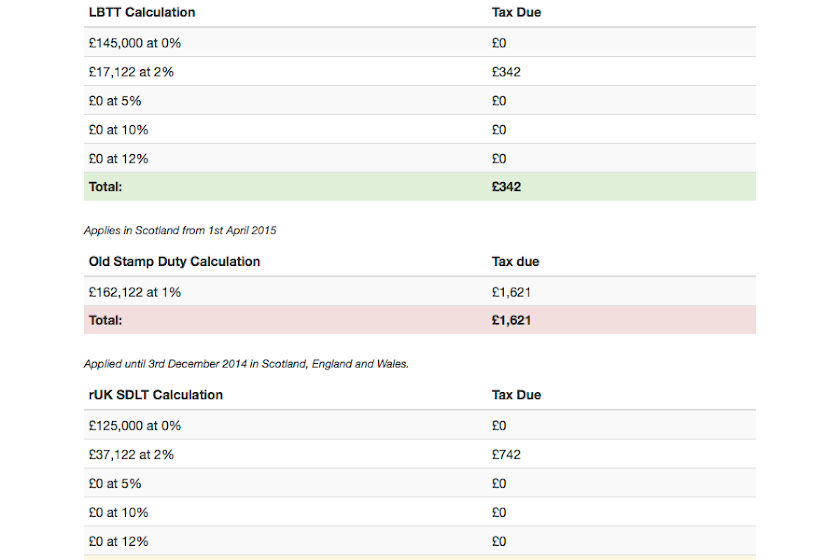Viewport: 840px width, 560px height.
Task: Click 'Applies in Scotland from 1st April 2015' note
Action: pos(180,230)
